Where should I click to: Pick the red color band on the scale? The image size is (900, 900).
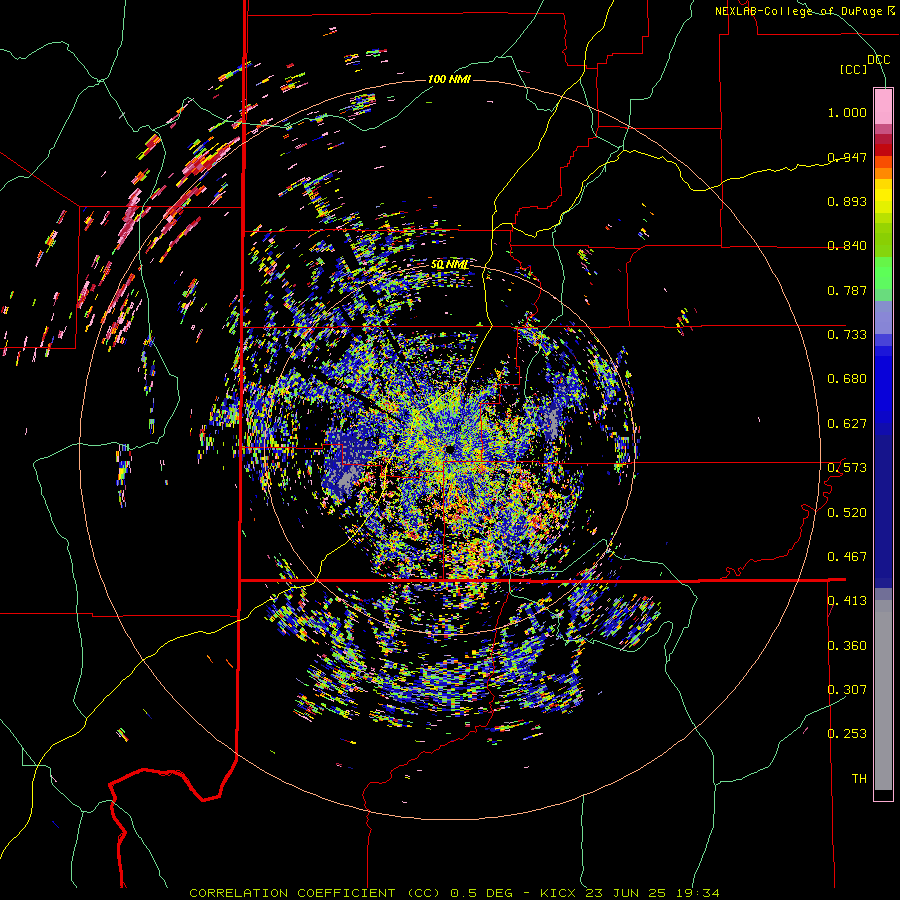point(883,150)
